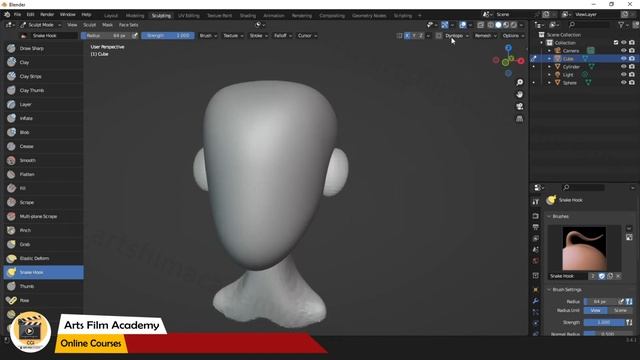Open the Sculpt Mode dropdown
The height and width of the screenshot is (360, 640).
pos(41,25)
